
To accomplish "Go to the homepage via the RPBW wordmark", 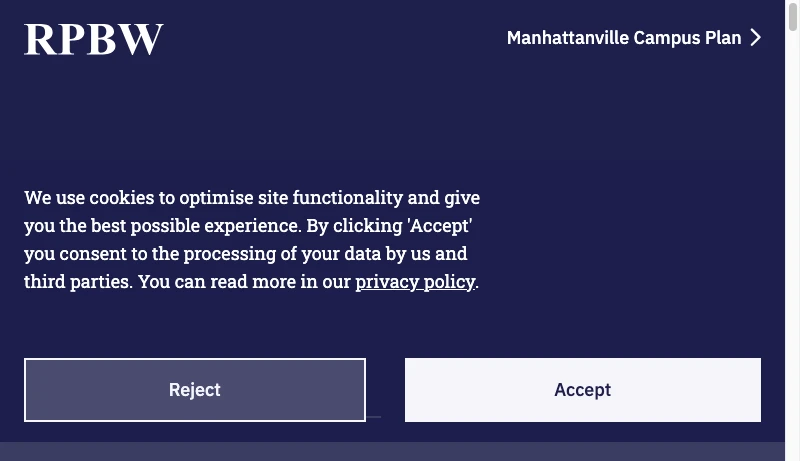I will pyautogui.click(x=93, y=39).
